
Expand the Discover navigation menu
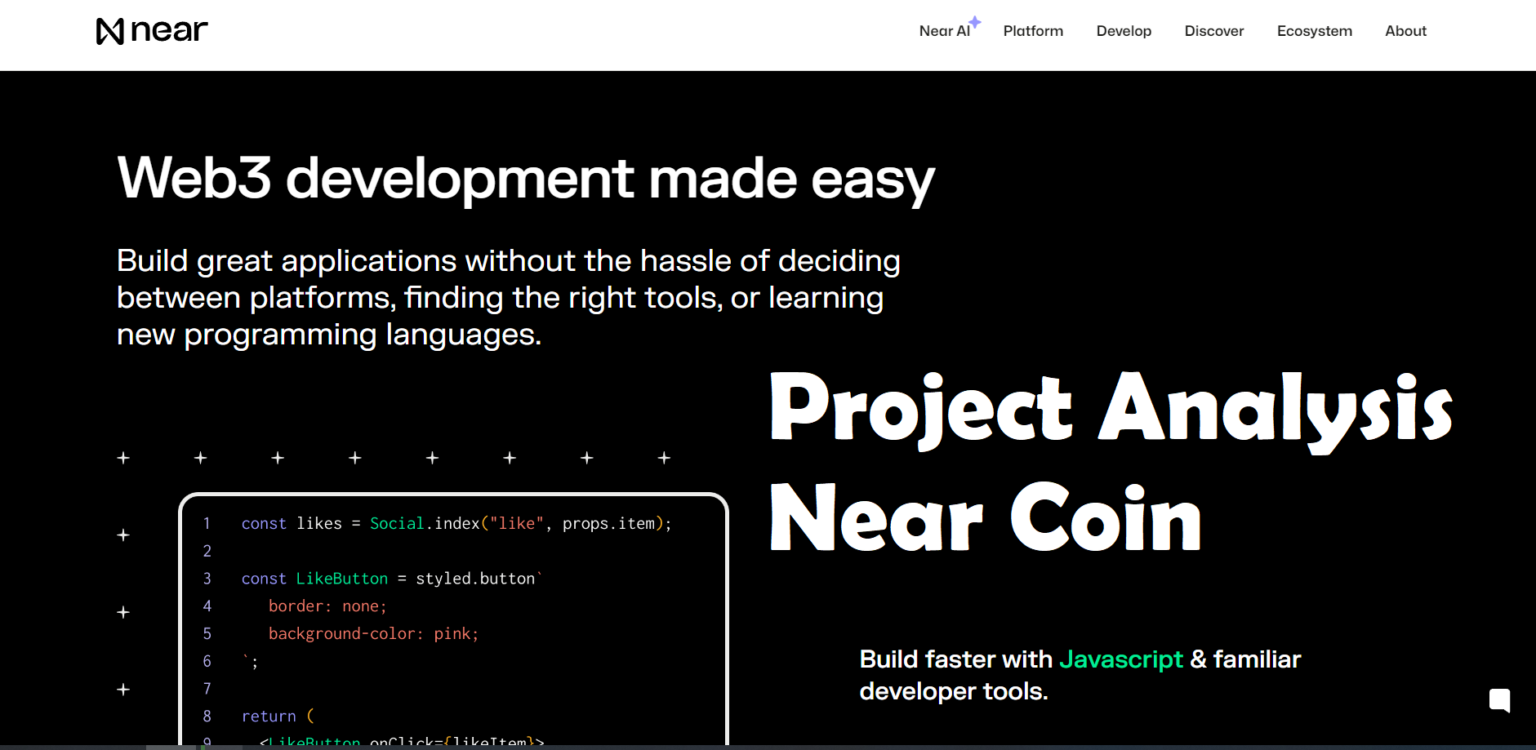tap(1214, 31)
